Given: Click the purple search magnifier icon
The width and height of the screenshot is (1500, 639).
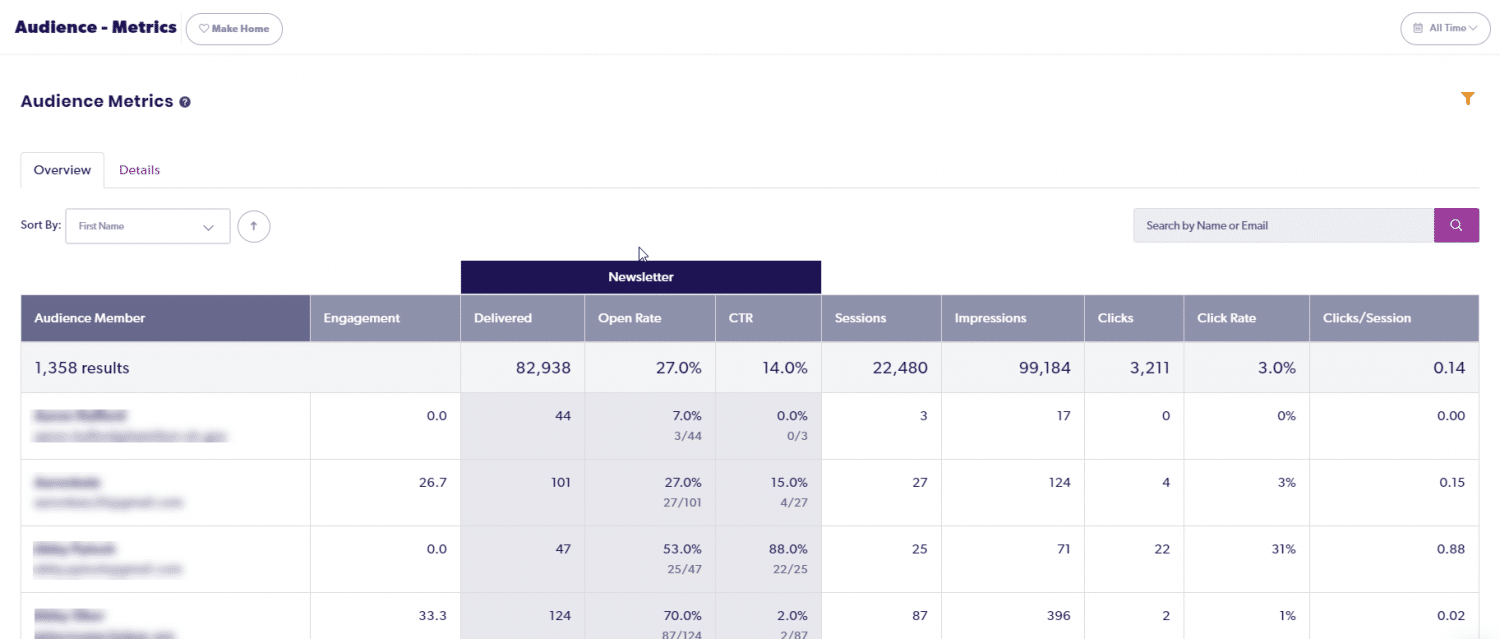Looking at the screenshot, I should tap(1455, 225).
